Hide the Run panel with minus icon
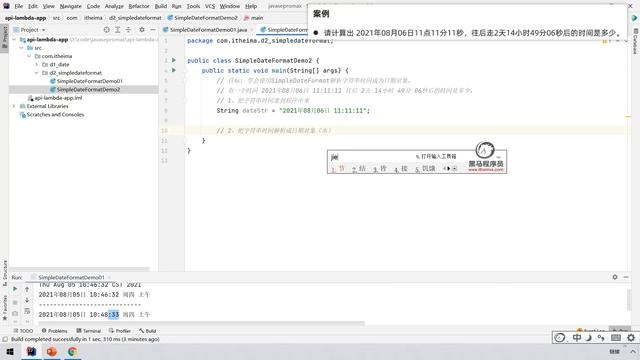 [626, 277]
